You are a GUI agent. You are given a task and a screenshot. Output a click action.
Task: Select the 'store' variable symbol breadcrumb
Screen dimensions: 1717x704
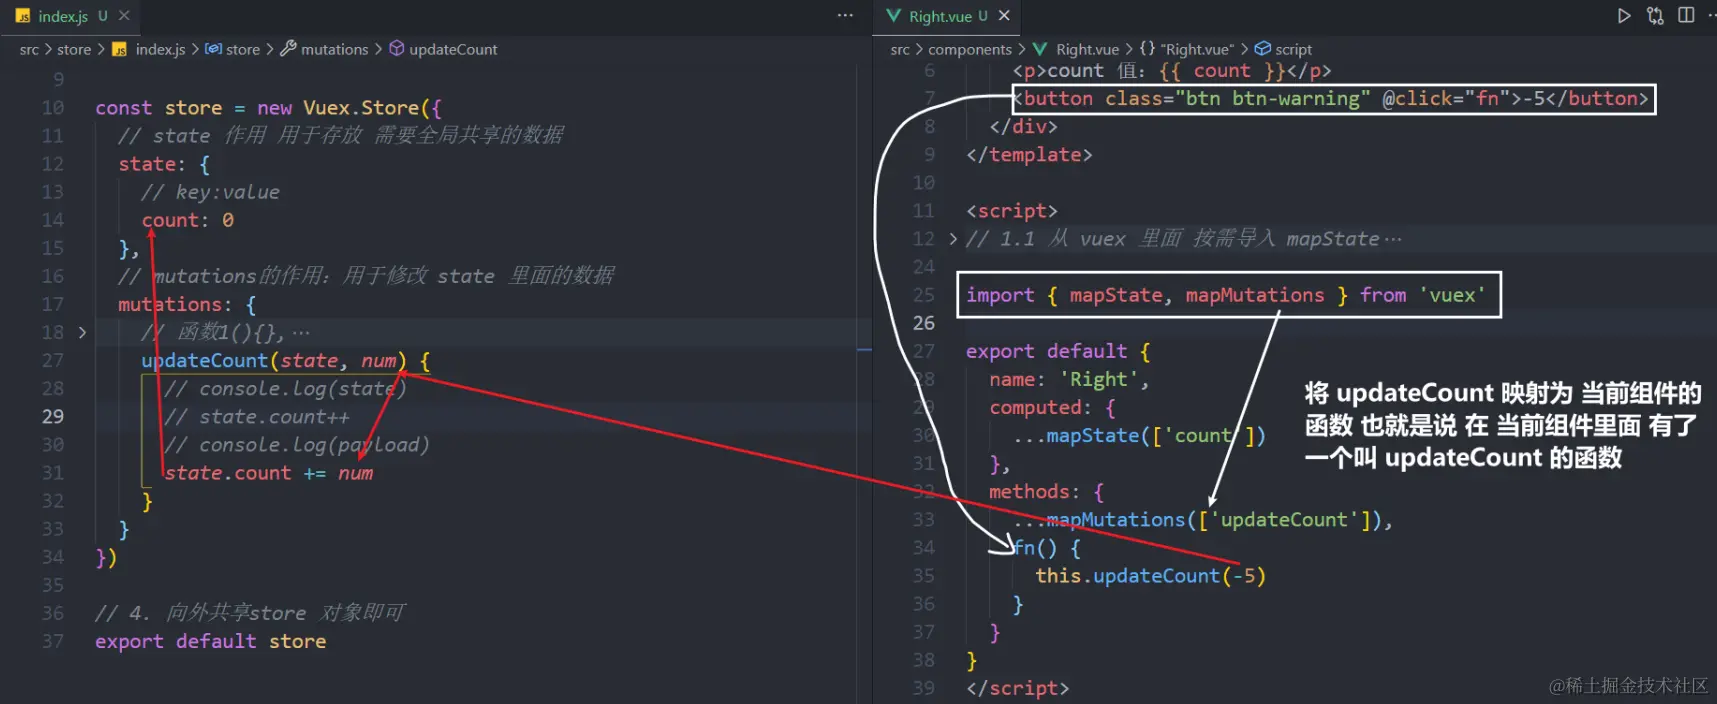click(243, 49)
